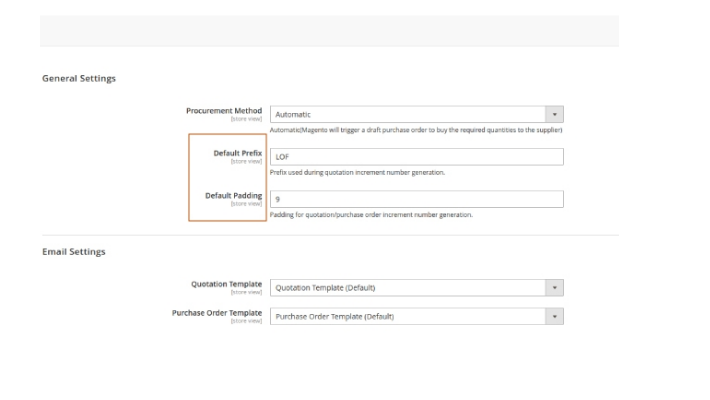Focus the Default Padding input field
This screenshot has height=400, width=710.
pyautogui.click(x=416, y=199)
